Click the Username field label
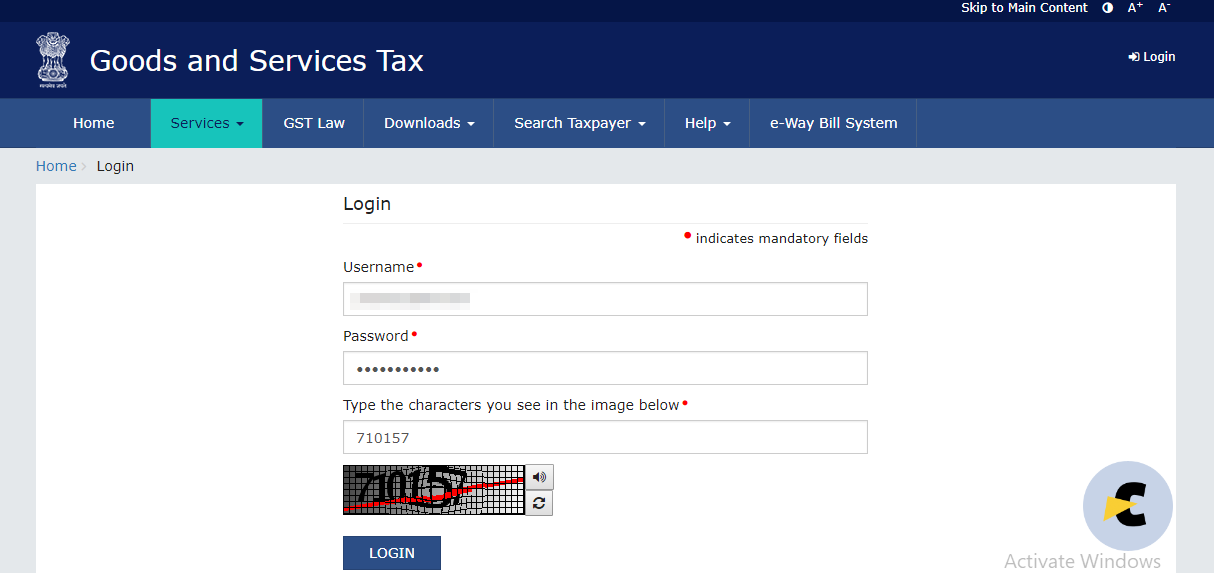Screen dimensions: 1214x573 coord(378,267)
